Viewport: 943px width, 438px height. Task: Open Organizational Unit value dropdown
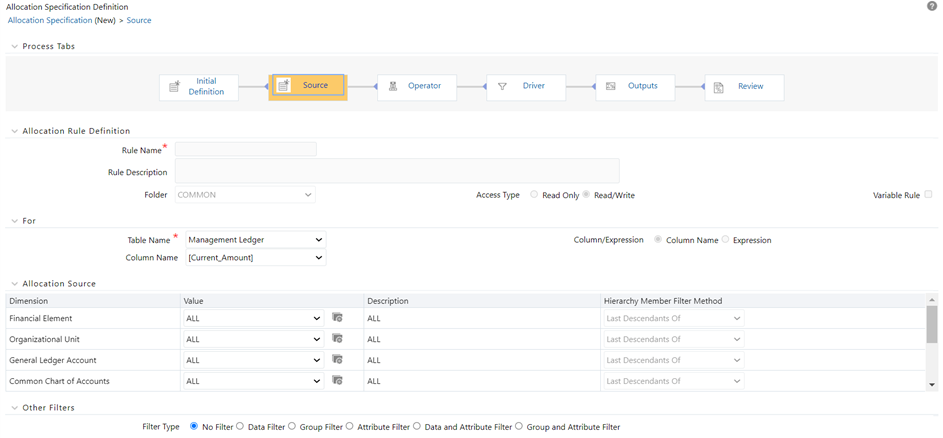[253, 339]
